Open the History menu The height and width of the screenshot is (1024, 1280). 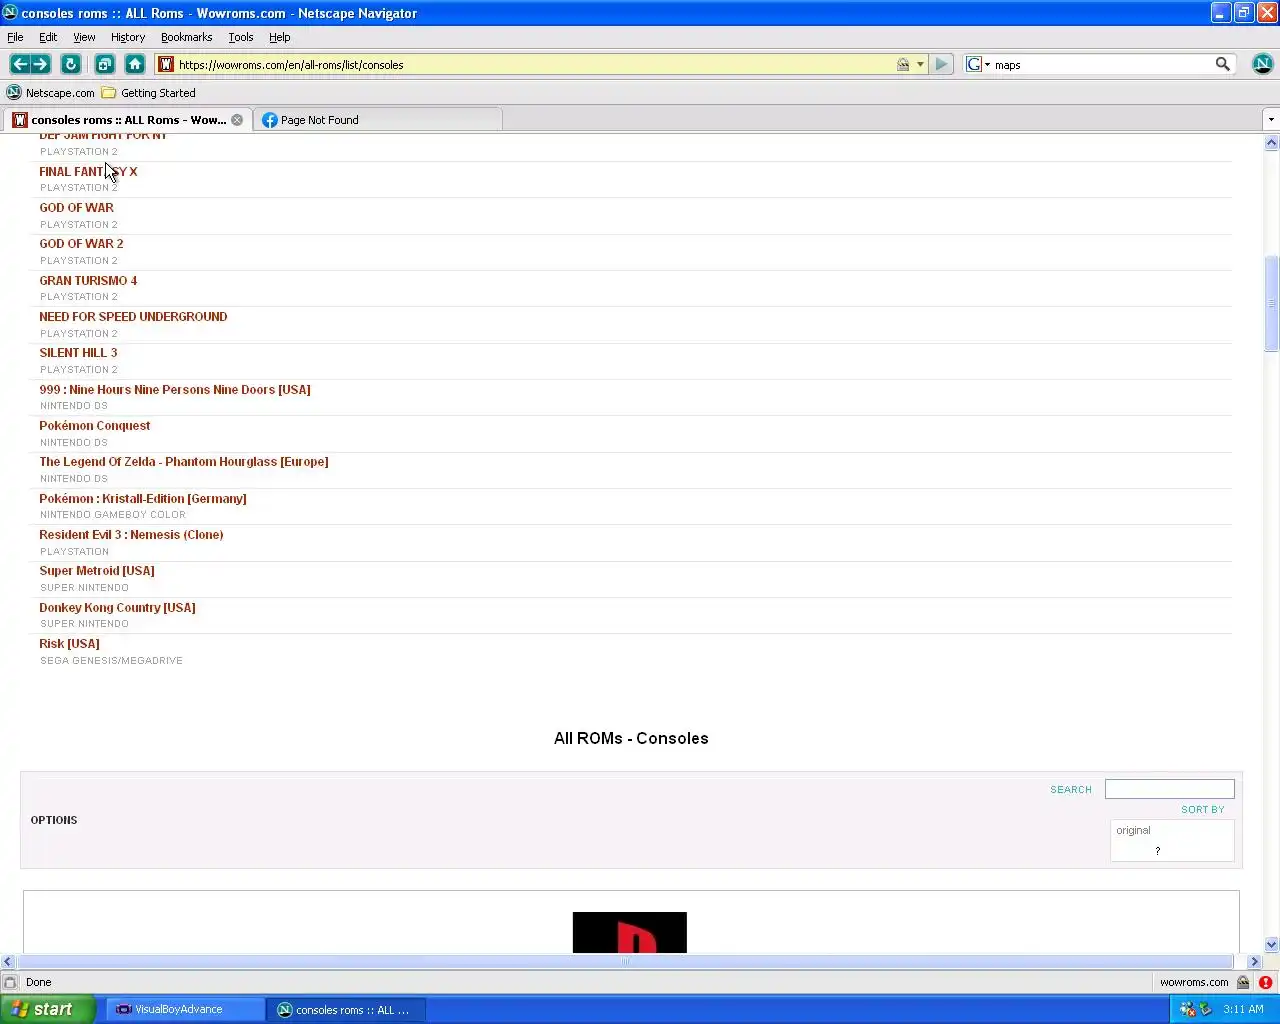[x=128, y=37]
